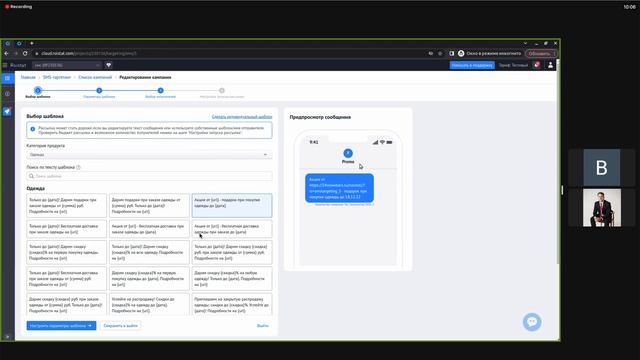This screenshot has height=360, width=640.
Task: Open the tab search chevron in the browser title bar
Action: (x=525, y=43)
